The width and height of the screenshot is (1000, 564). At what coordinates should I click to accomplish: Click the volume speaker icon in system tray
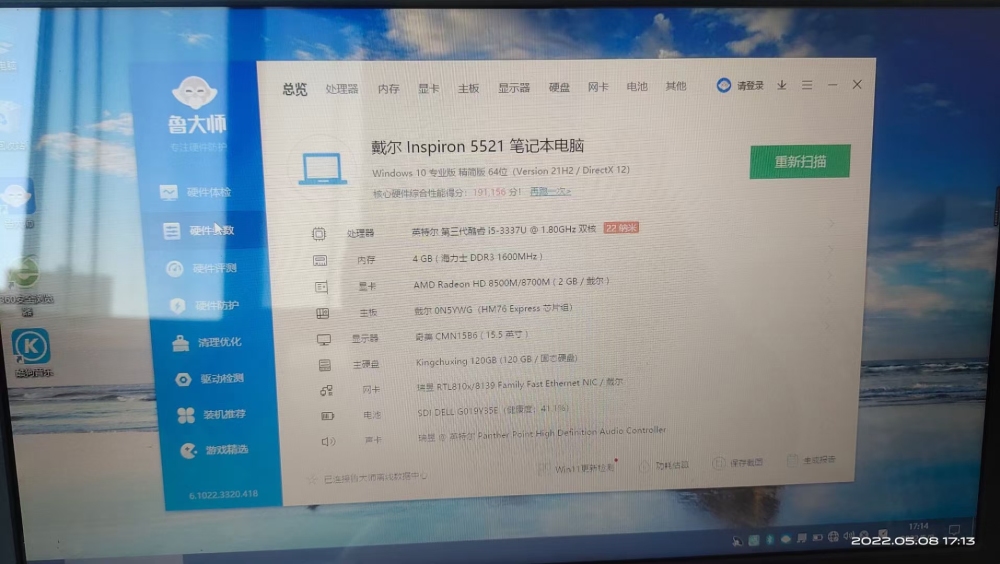848,536
